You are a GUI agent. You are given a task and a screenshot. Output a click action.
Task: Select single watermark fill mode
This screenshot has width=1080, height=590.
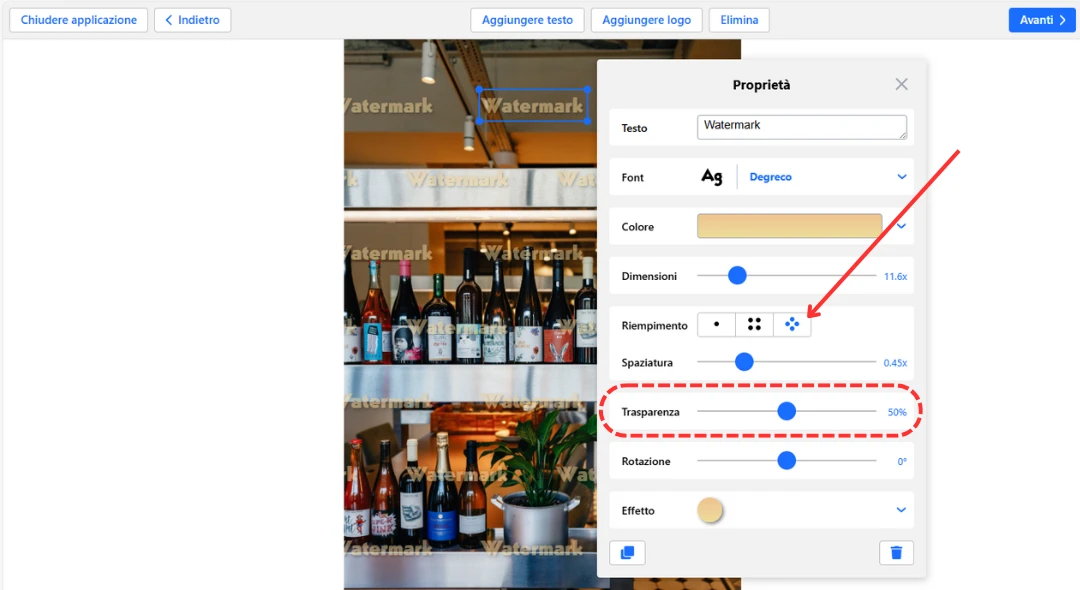716,325
